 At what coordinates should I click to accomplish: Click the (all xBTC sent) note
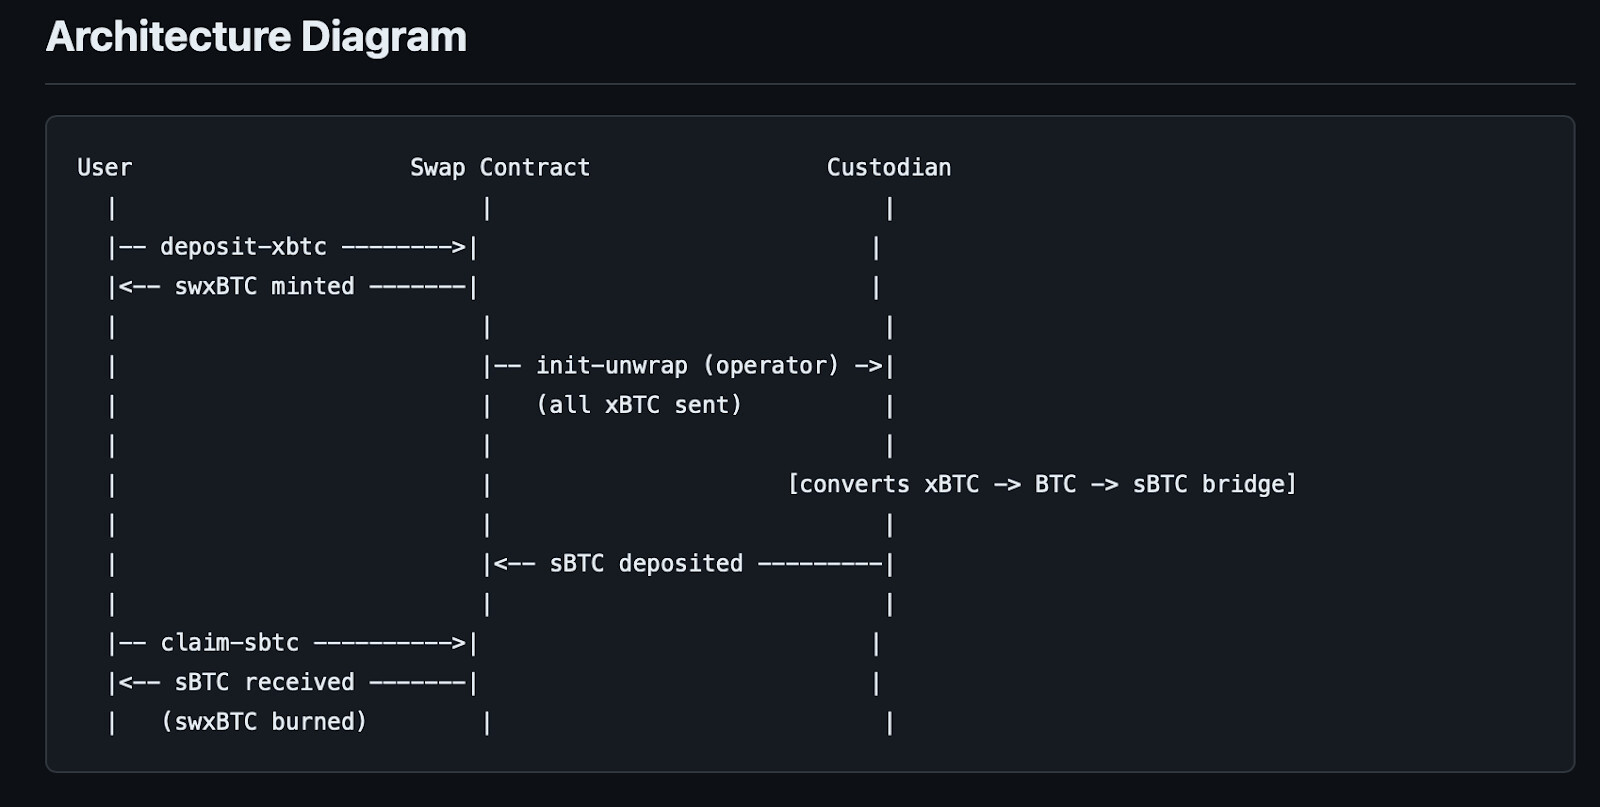(639, 405)
